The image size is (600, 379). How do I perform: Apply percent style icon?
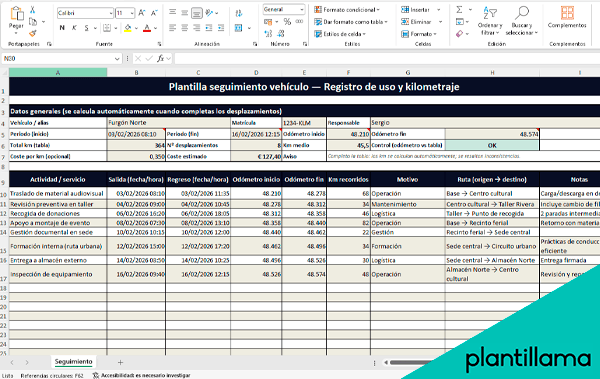287,22
